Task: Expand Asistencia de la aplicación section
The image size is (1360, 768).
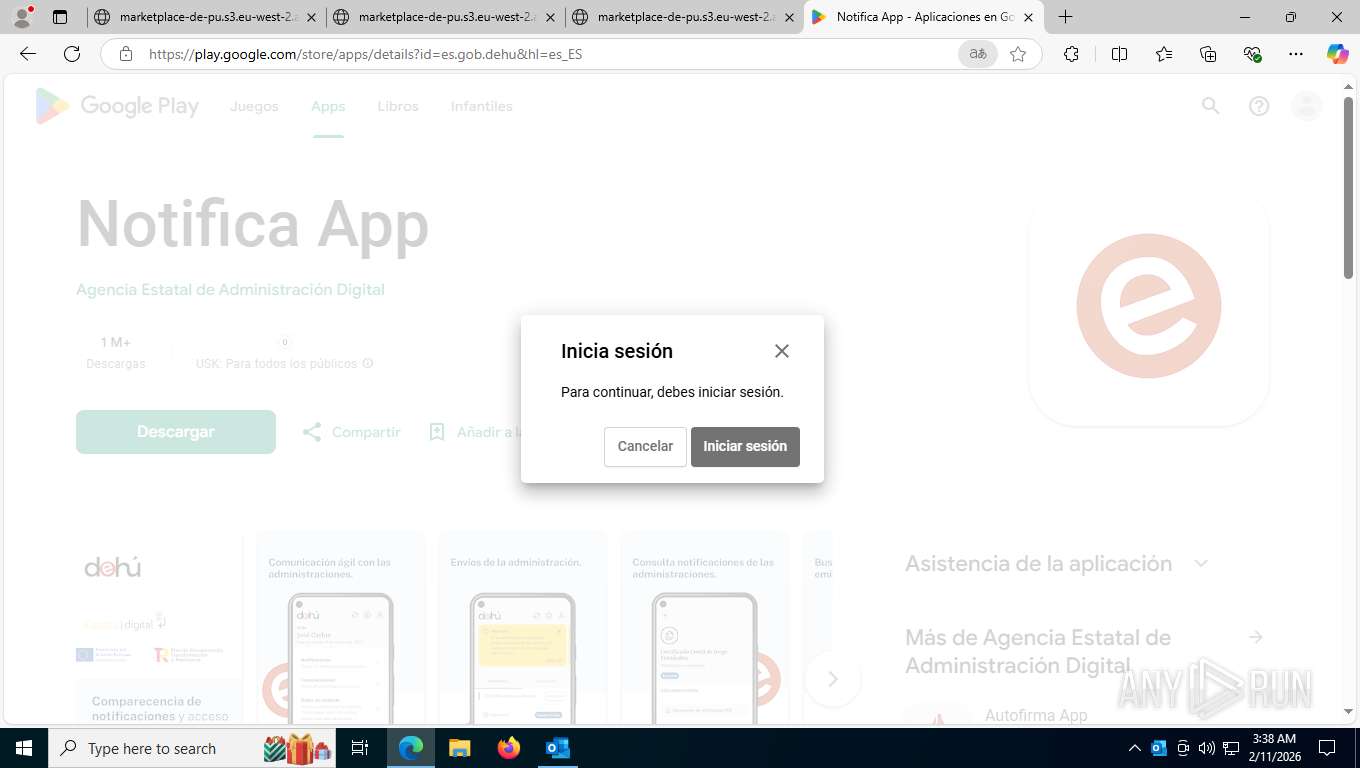Action: 1201,564
